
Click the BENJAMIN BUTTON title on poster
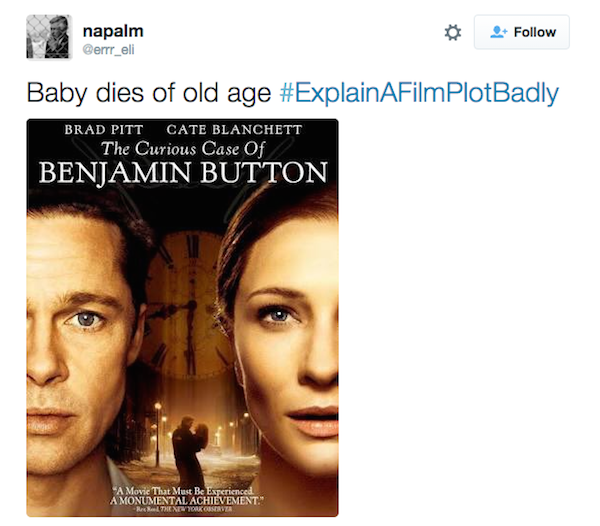pyautogui.click(x=182, y=173)
